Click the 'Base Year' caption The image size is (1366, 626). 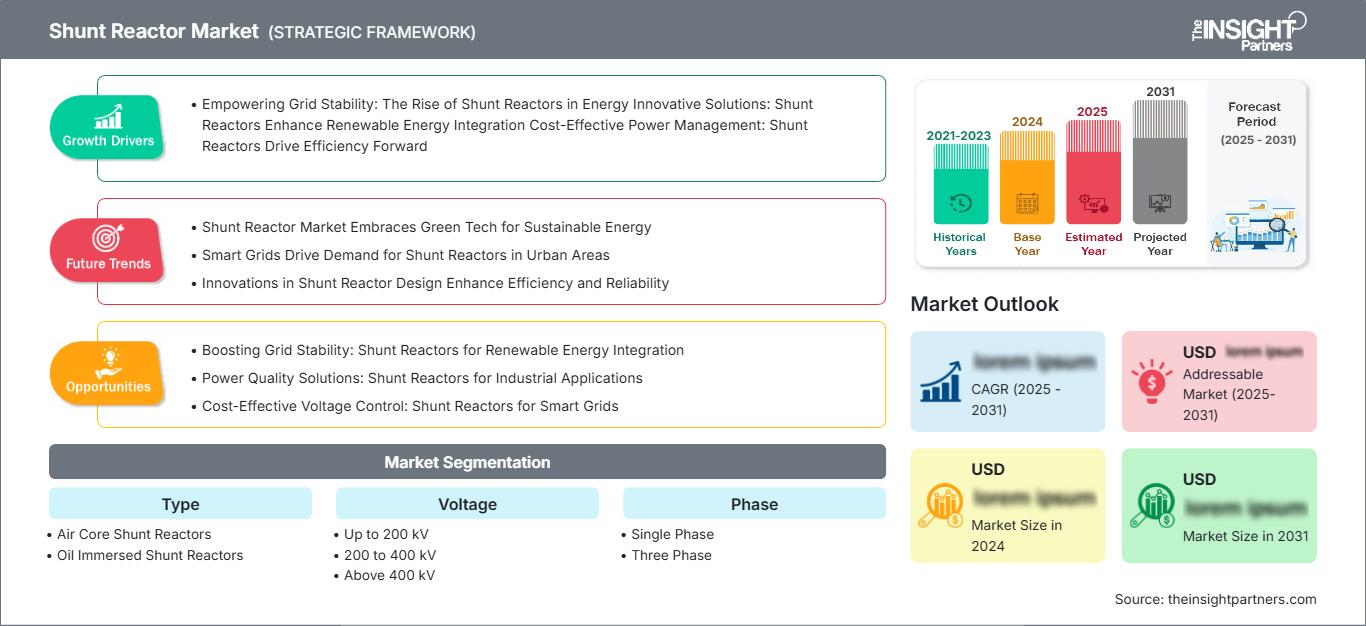click(1027, 244)
